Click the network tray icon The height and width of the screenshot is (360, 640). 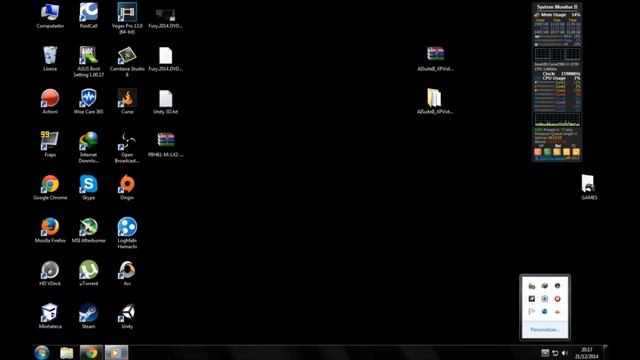[x=555, y=353]
